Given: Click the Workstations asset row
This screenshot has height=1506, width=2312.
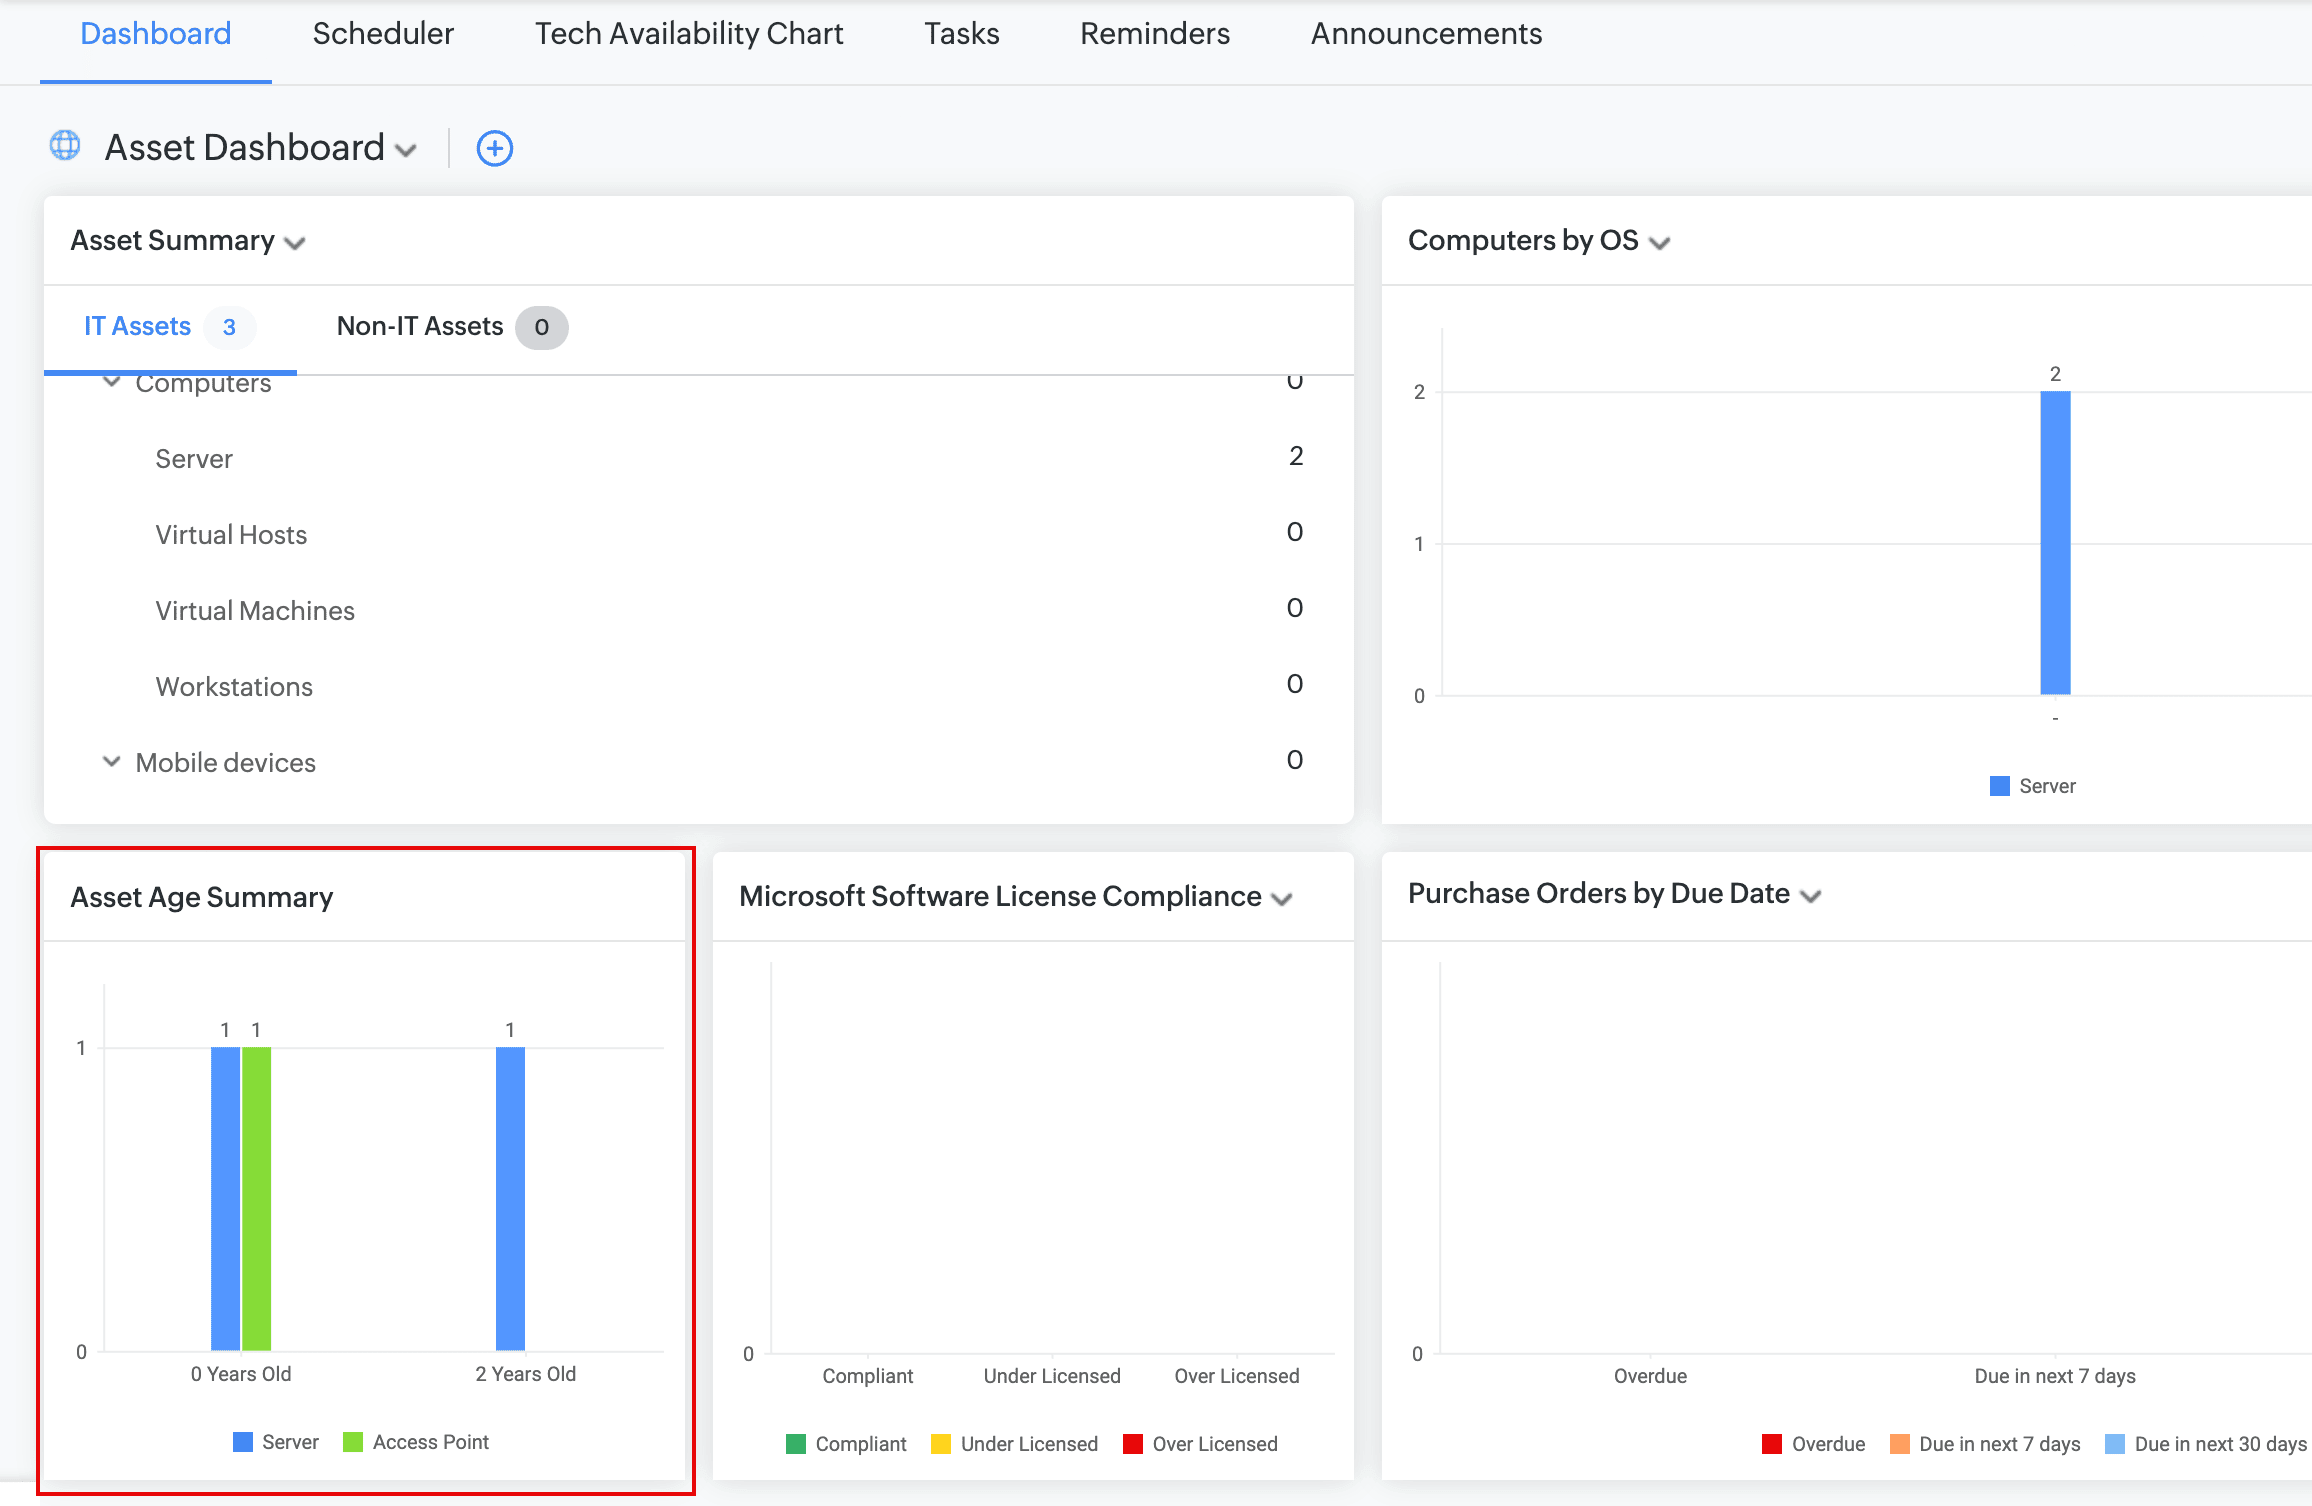Looking at the screenshot, I should 234,687.
